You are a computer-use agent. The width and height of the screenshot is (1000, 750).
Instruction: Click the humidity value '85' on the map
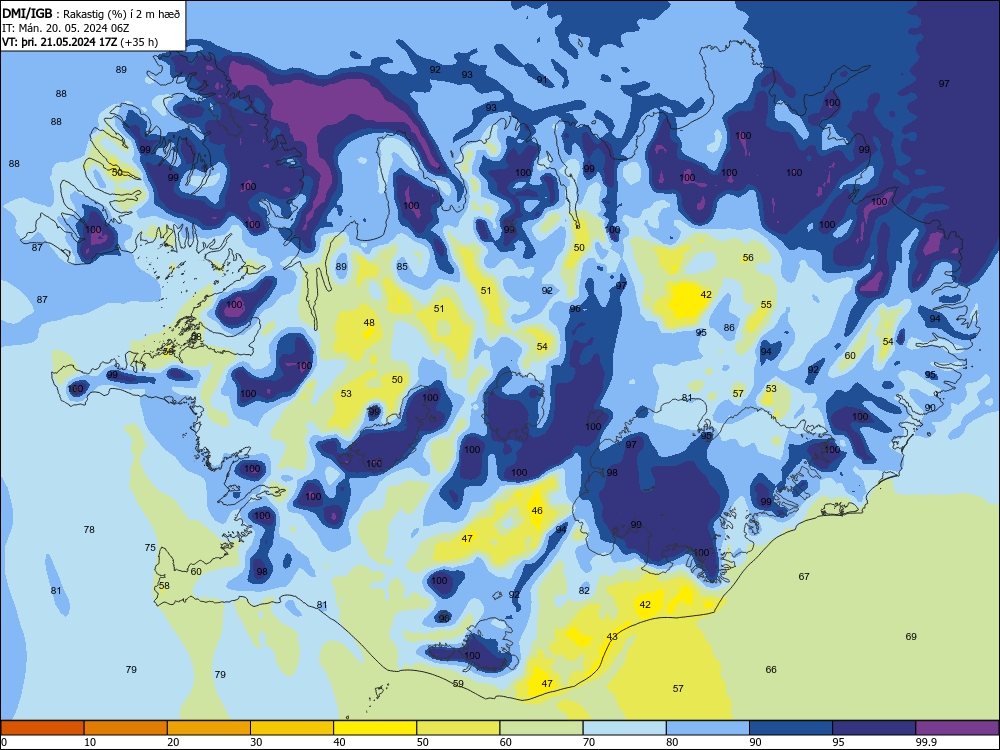(402, 267)
